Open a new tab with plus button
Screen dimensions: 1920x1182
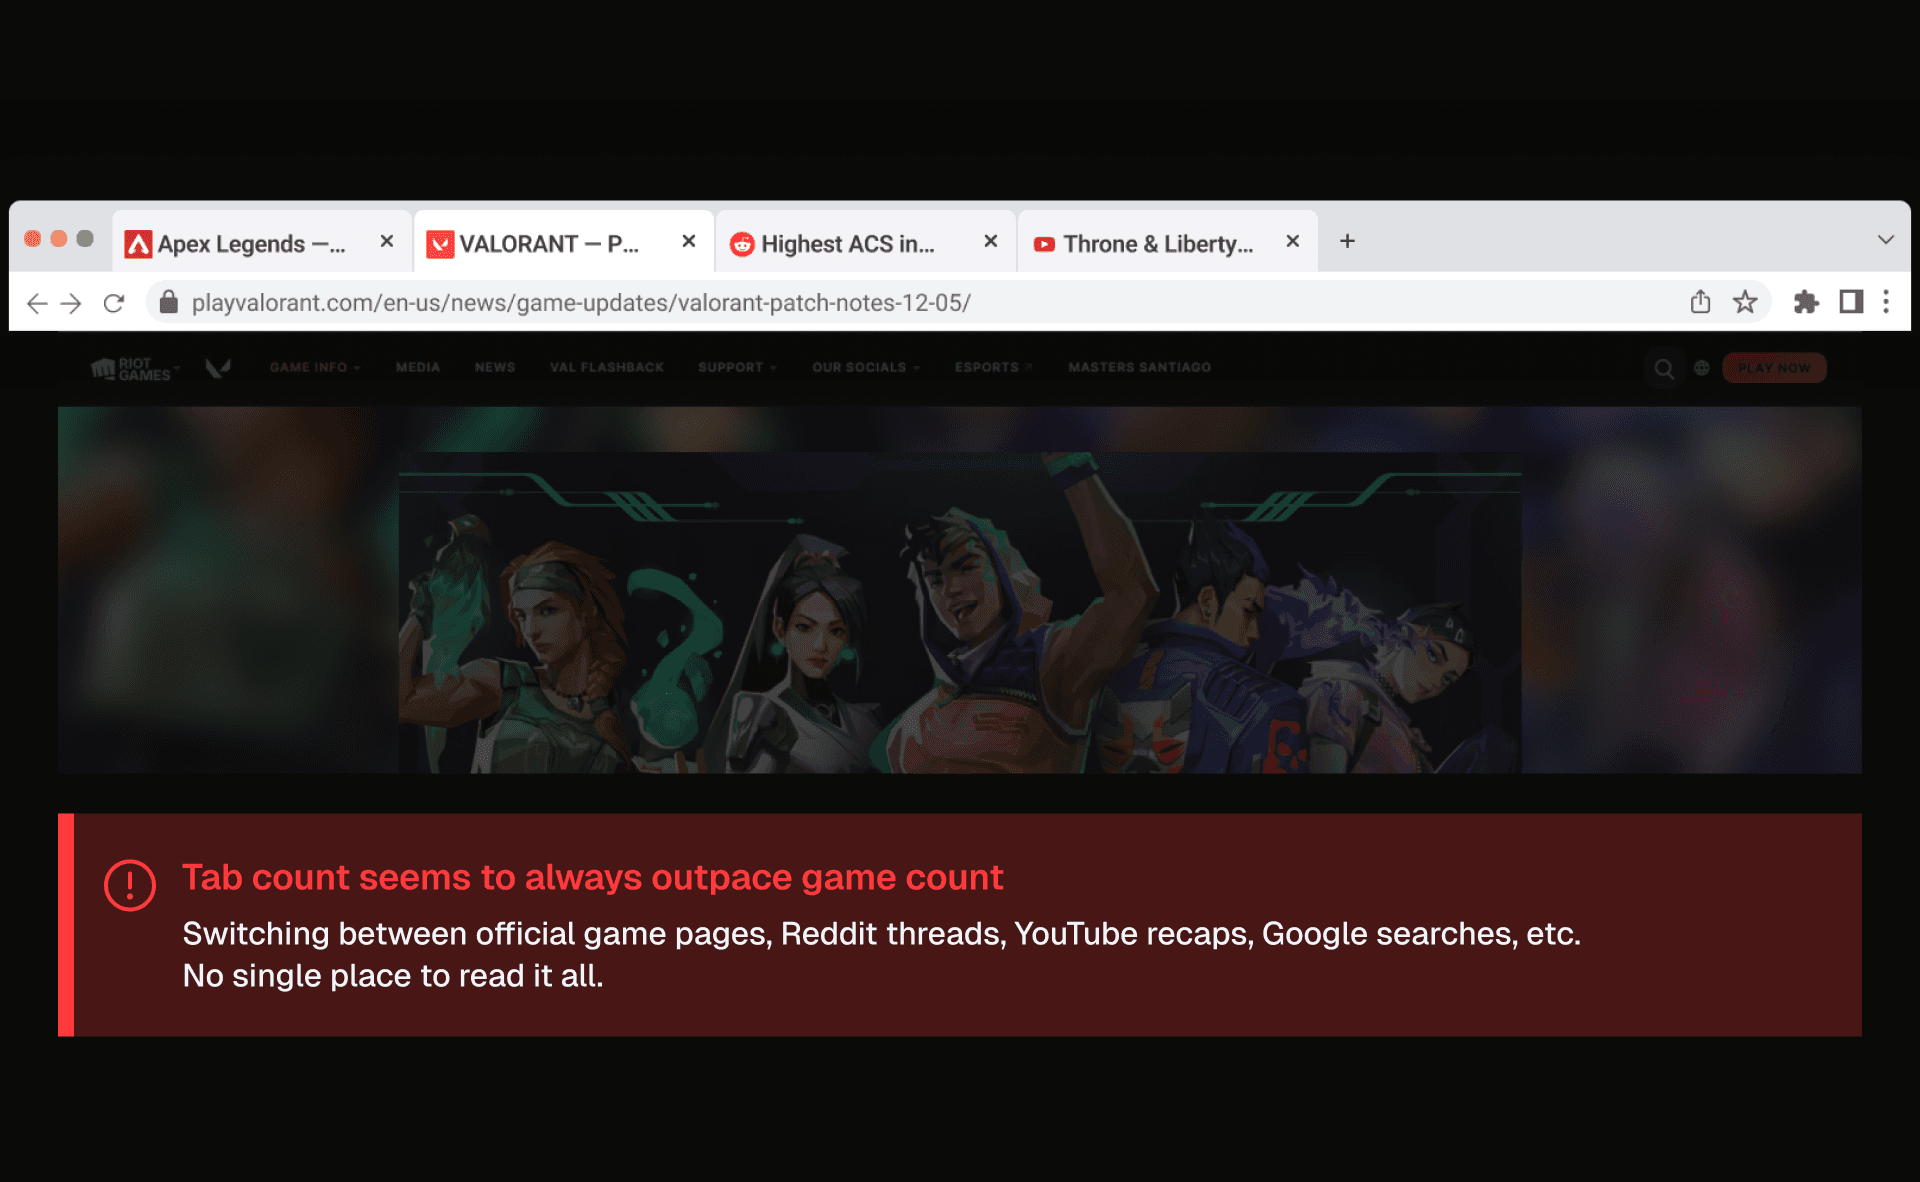(x=1347, y=241)
